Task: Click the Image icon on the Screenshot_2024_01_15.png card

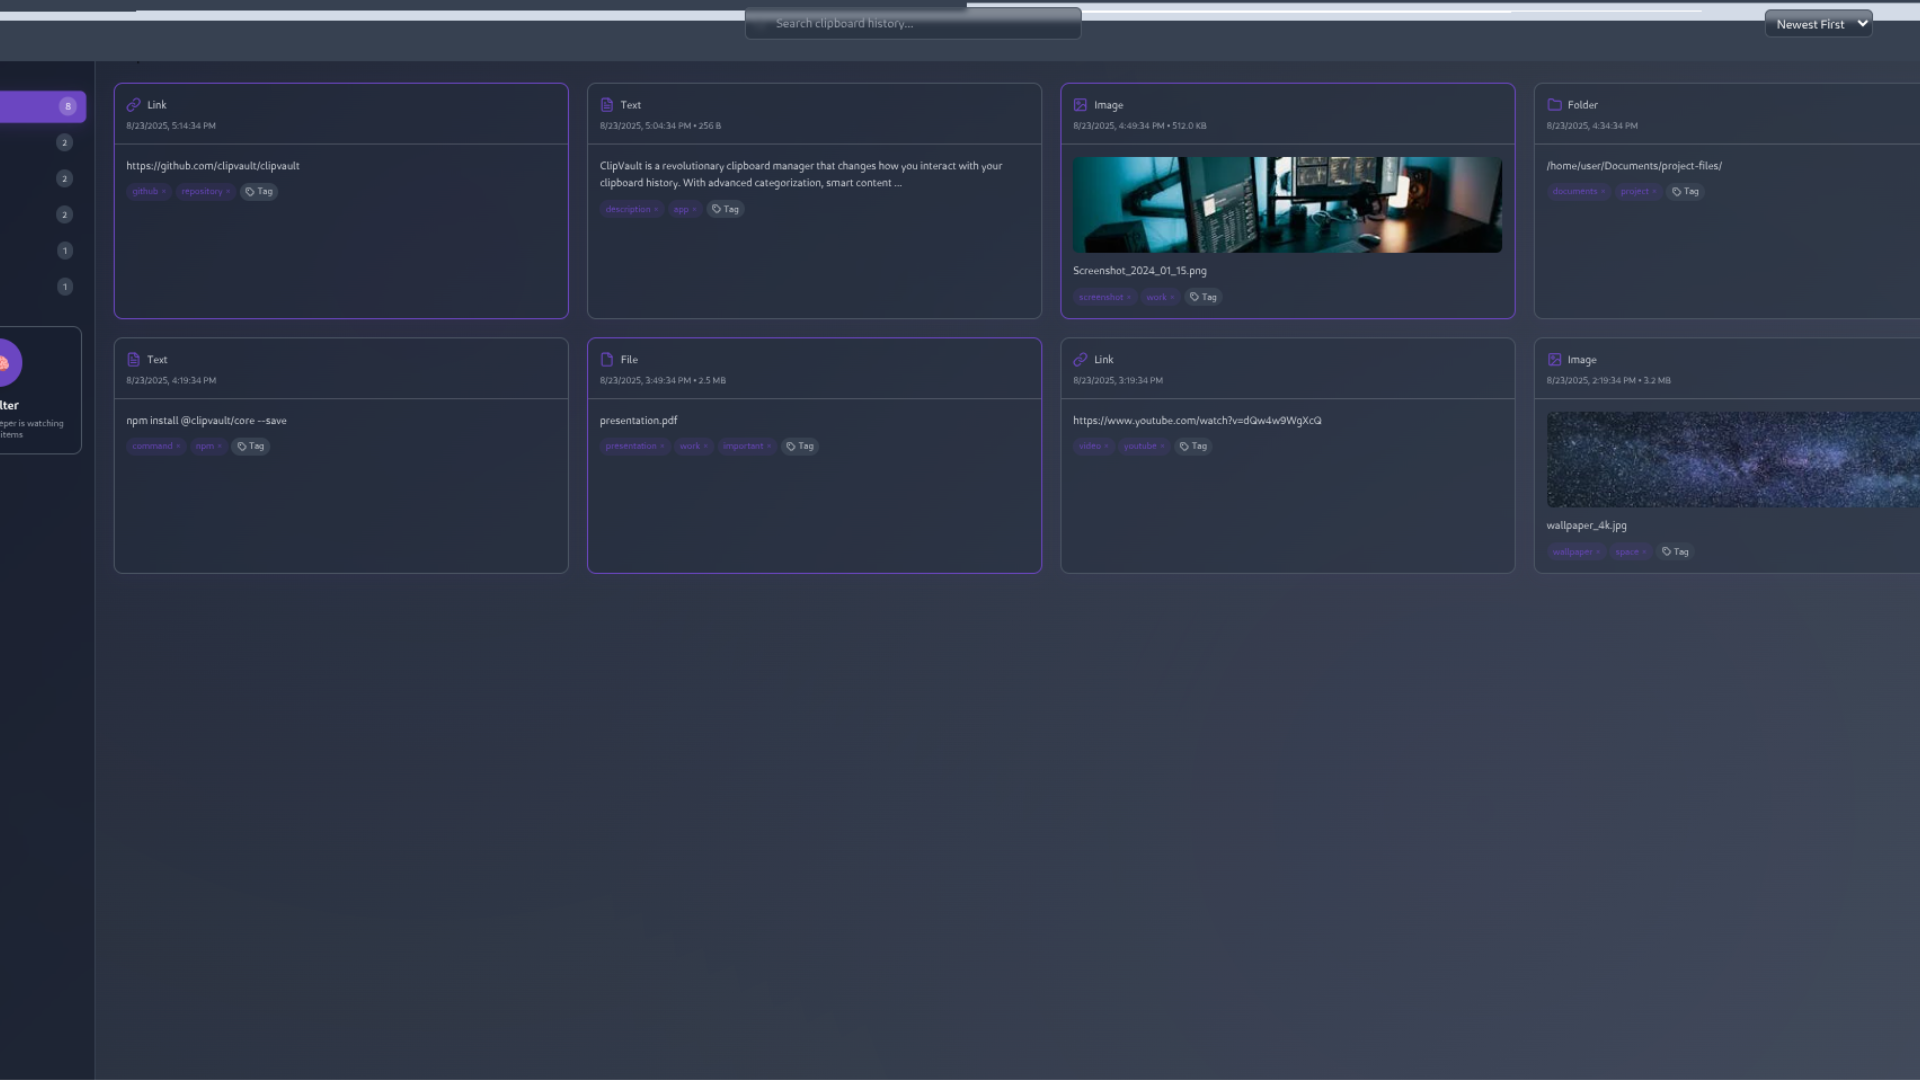Action: coord(1080,105)
